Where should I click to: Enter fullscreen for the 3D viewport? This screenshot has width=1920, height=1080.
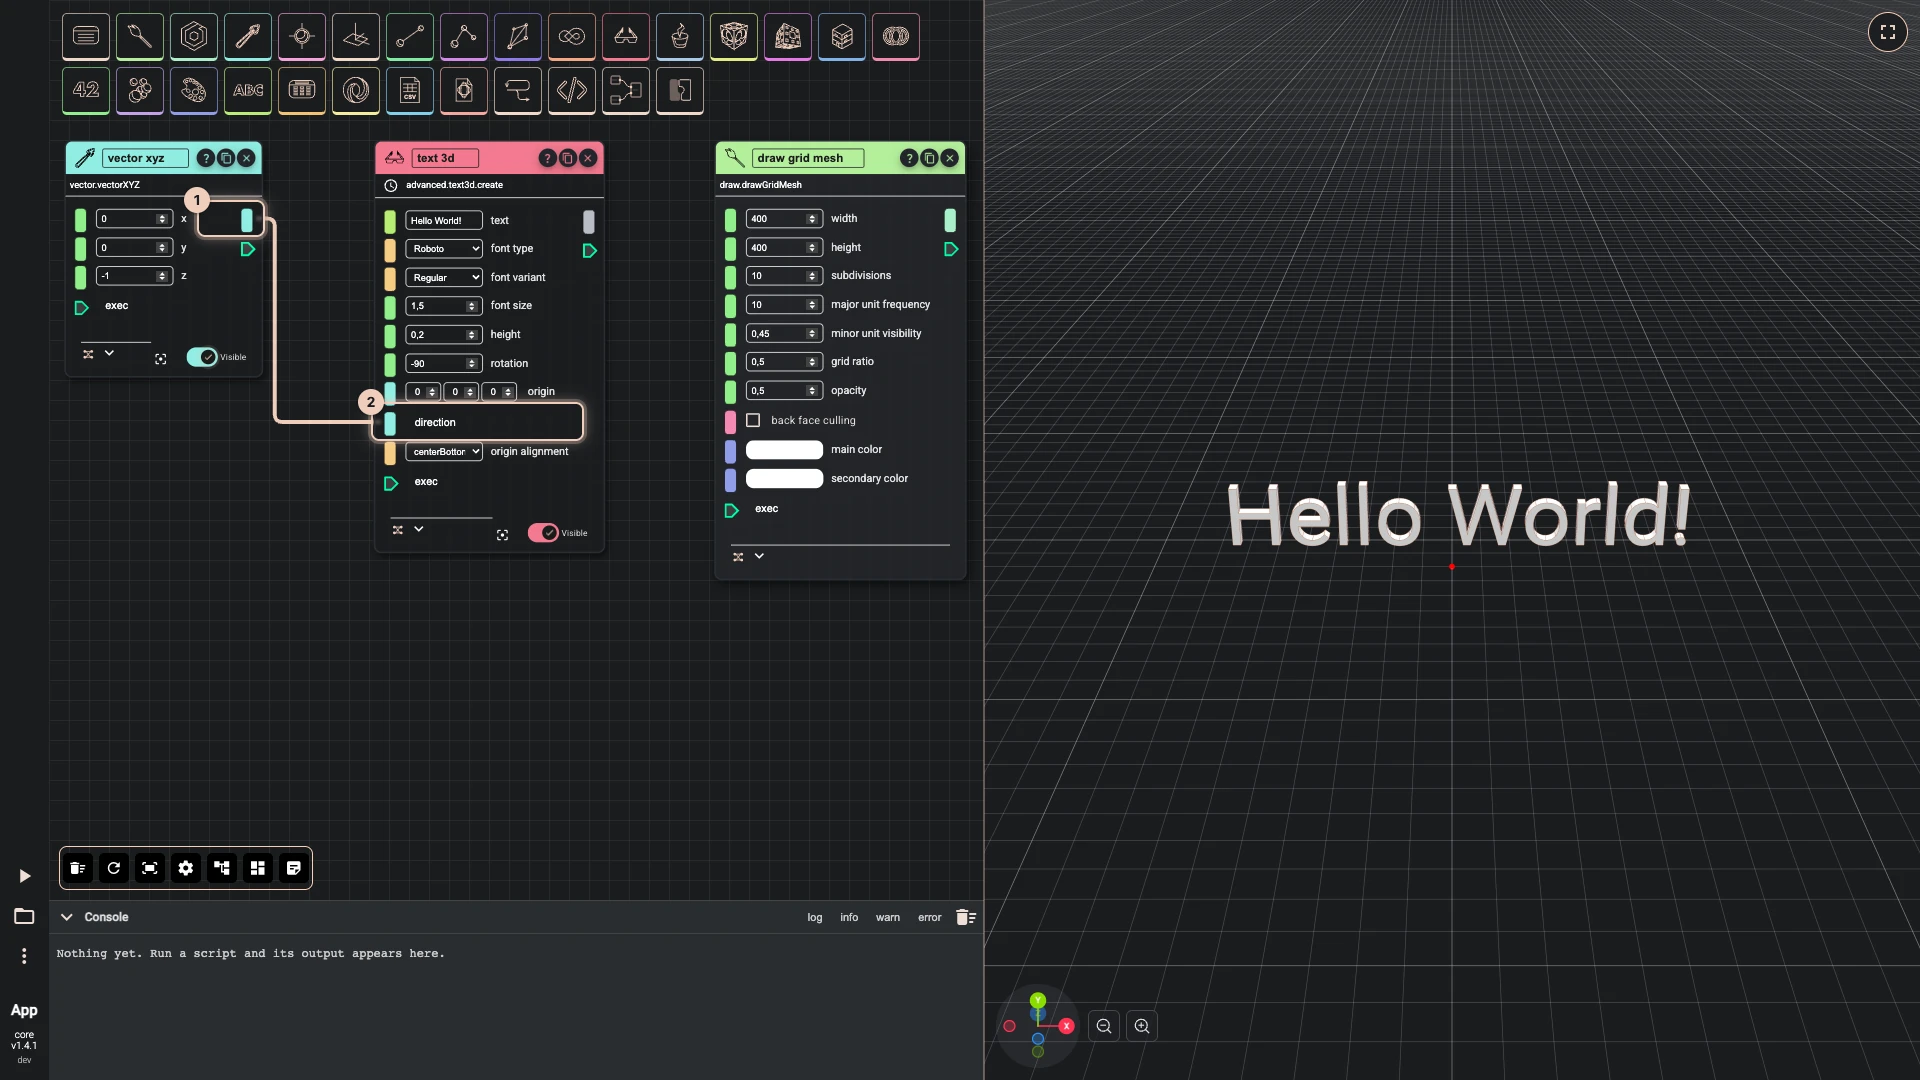[1888, 32]
